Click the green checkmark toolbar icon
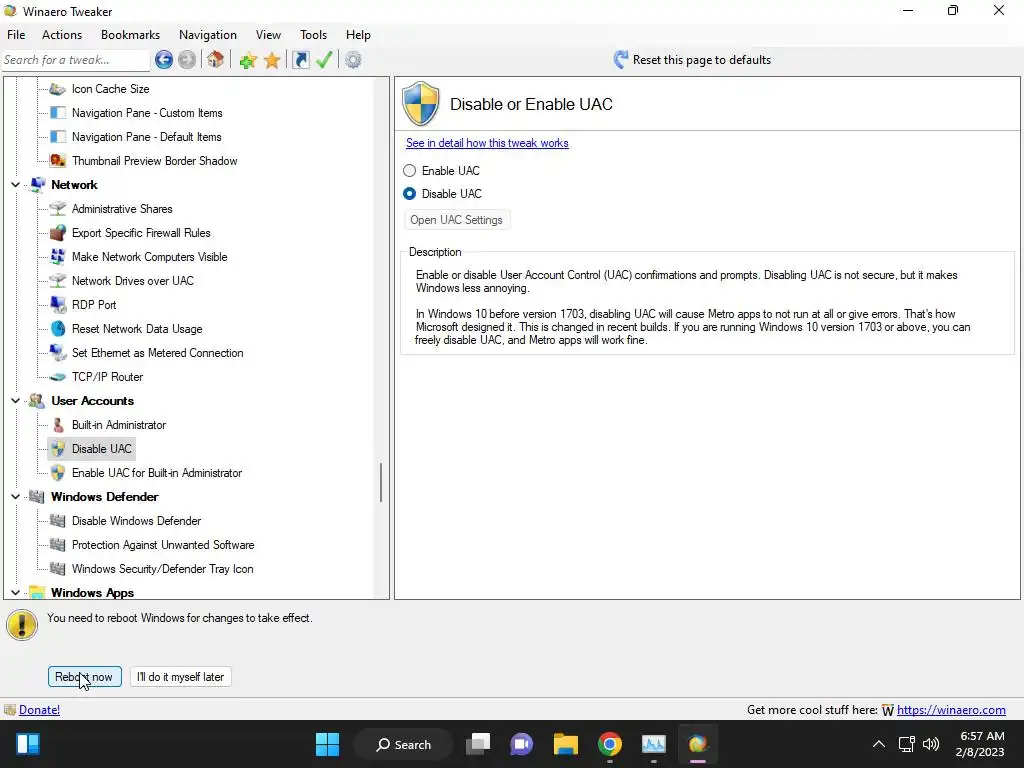Viewport: 1024px width, 768px height. pyautogui.click(x=324, y=60)
